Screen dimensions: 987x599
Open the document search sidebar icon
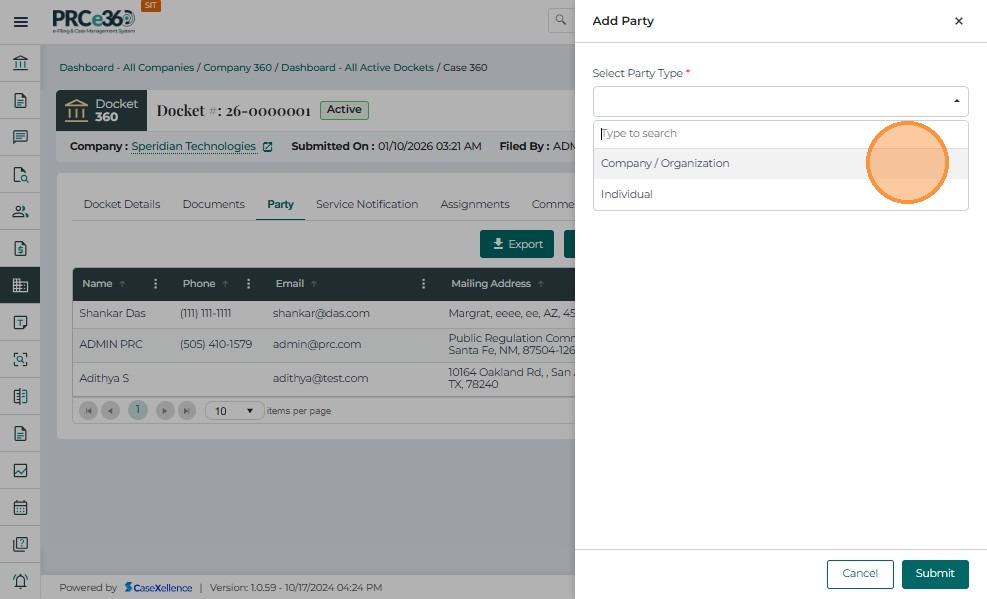pyautogui.click(x=20, y=174)
